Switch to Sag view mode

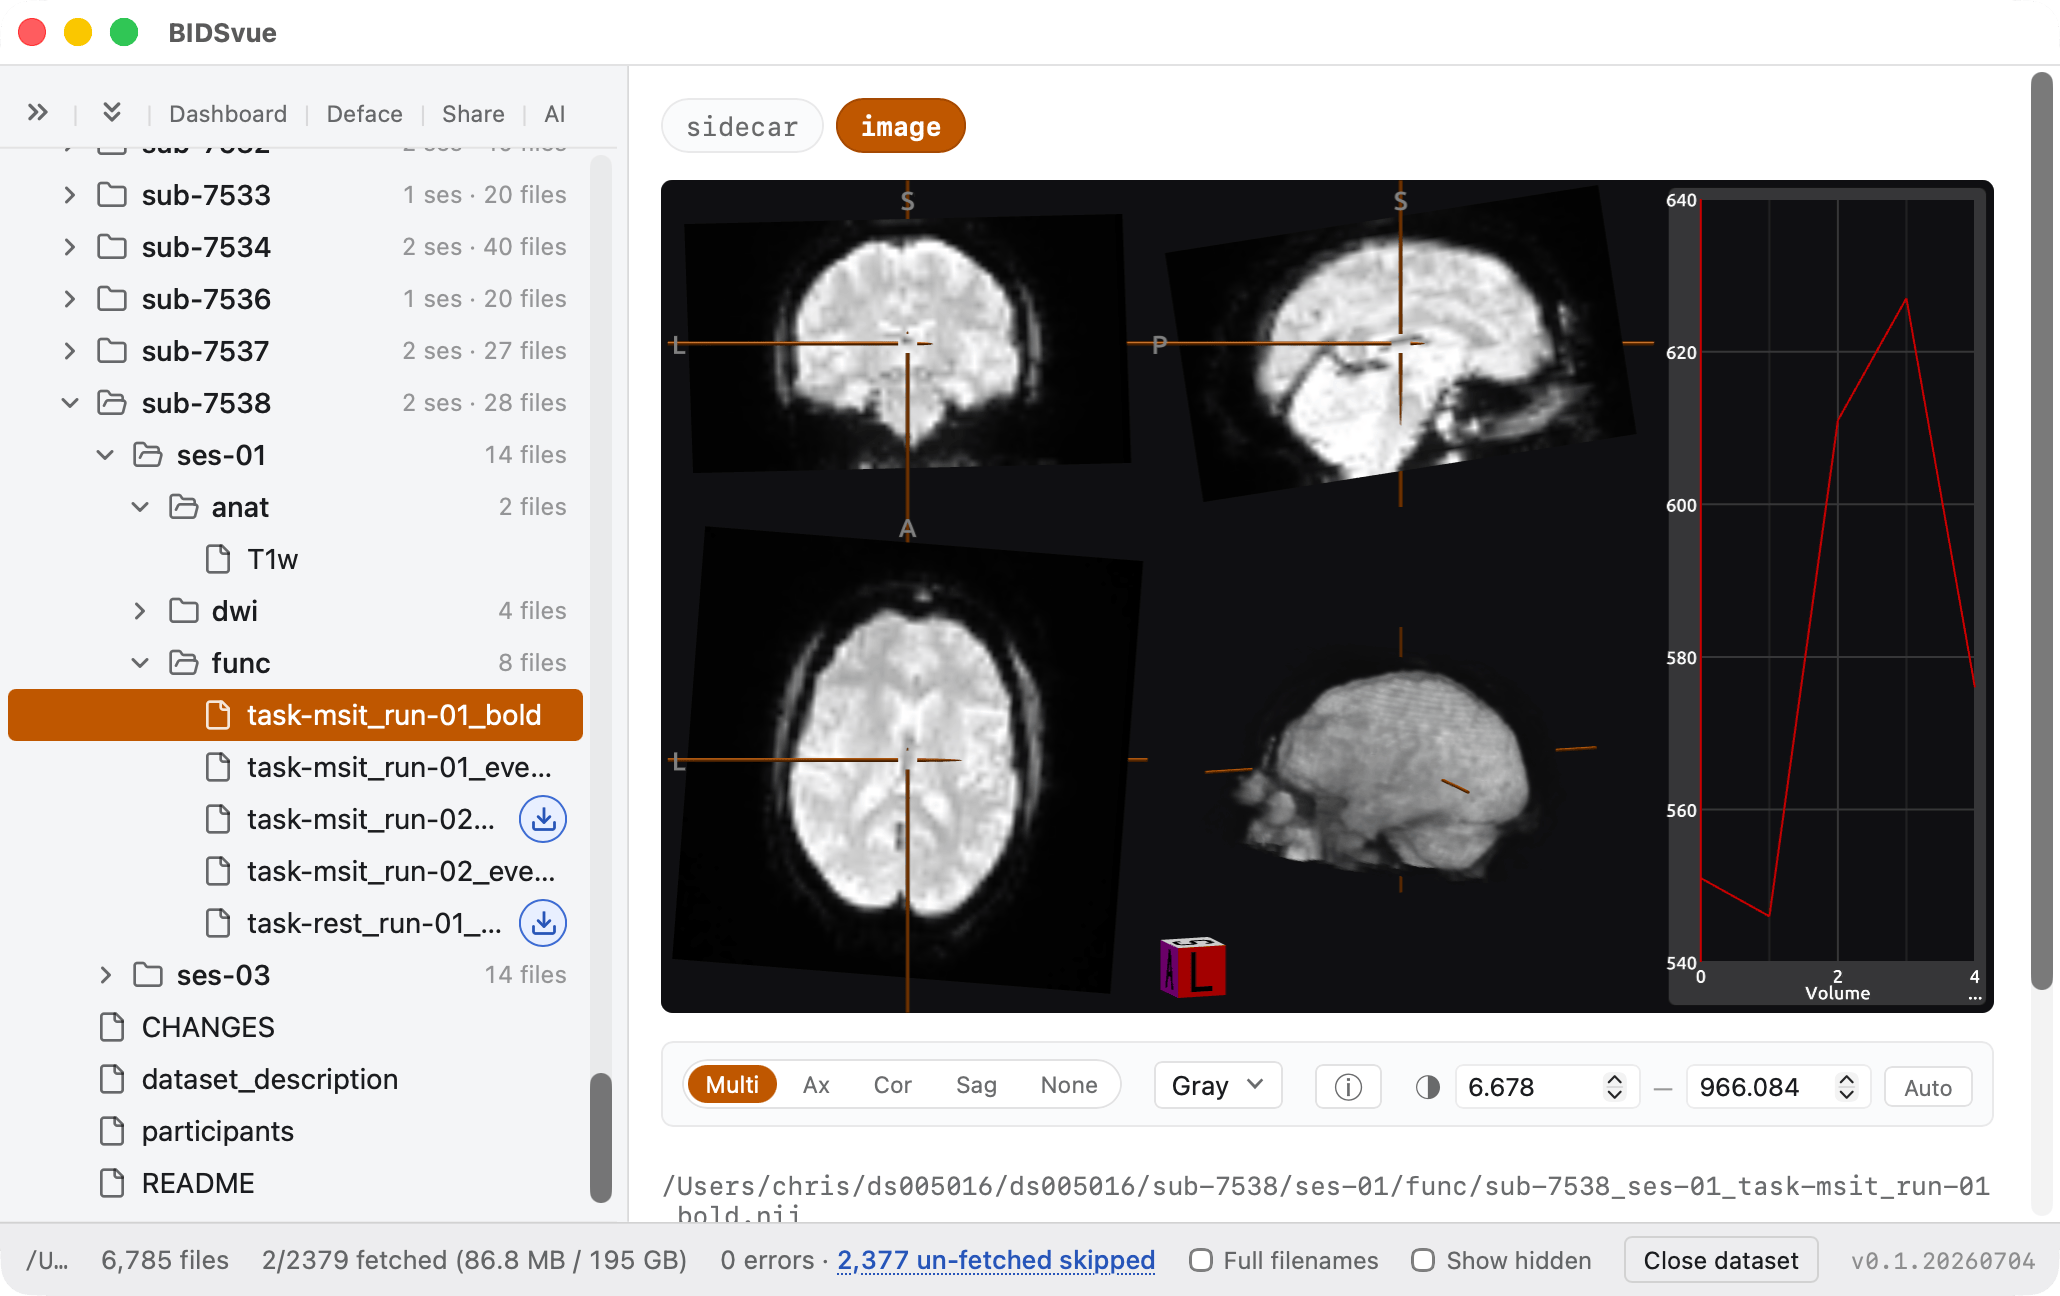(976, 1085)
